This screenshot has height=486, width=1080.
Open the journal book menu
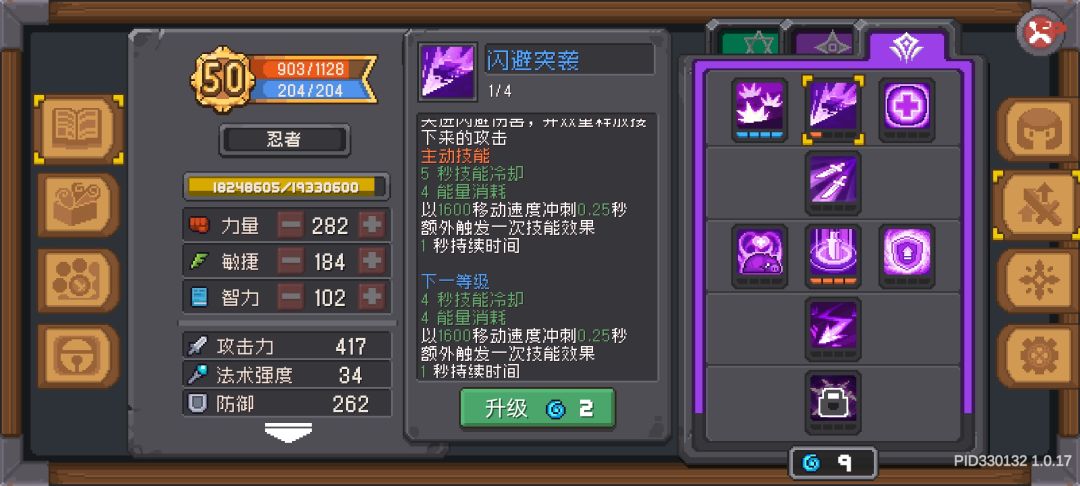[78, 129]
